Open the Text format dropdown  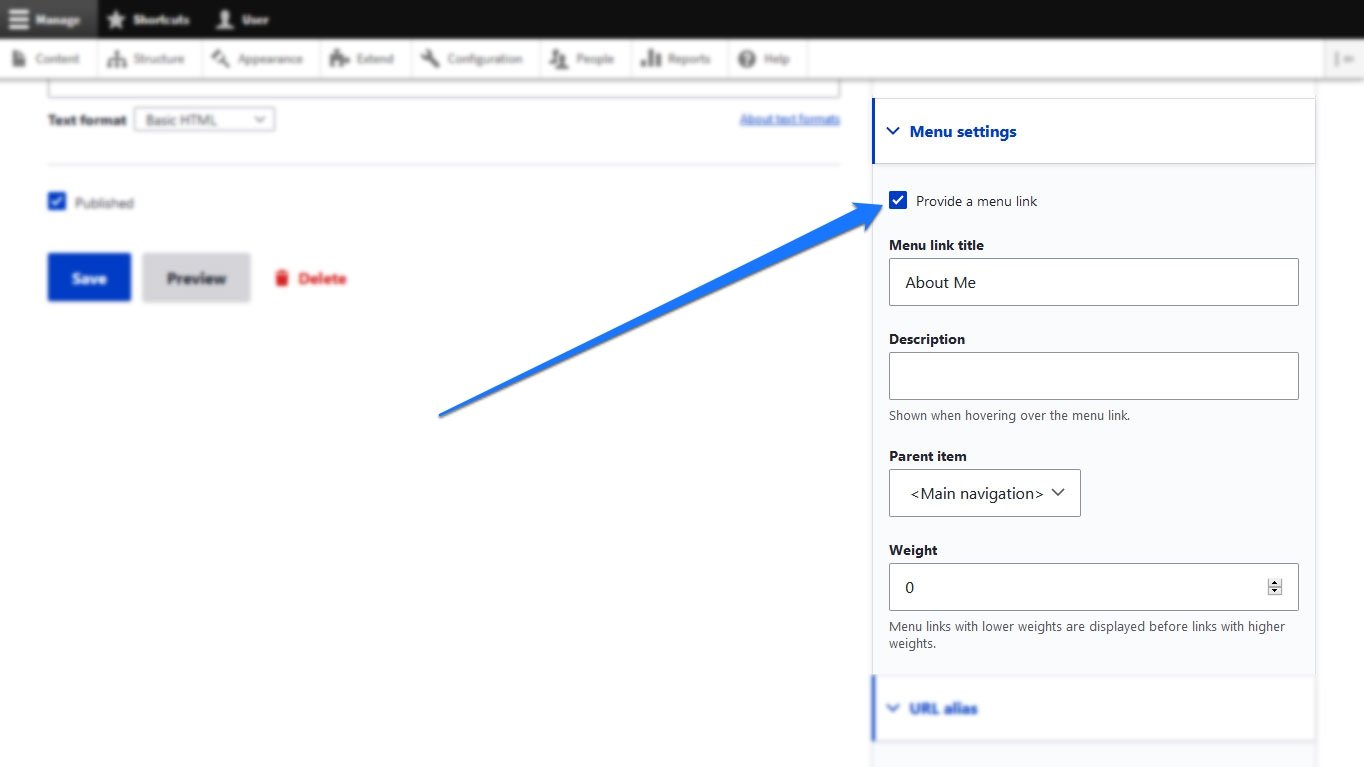point(205,120)
